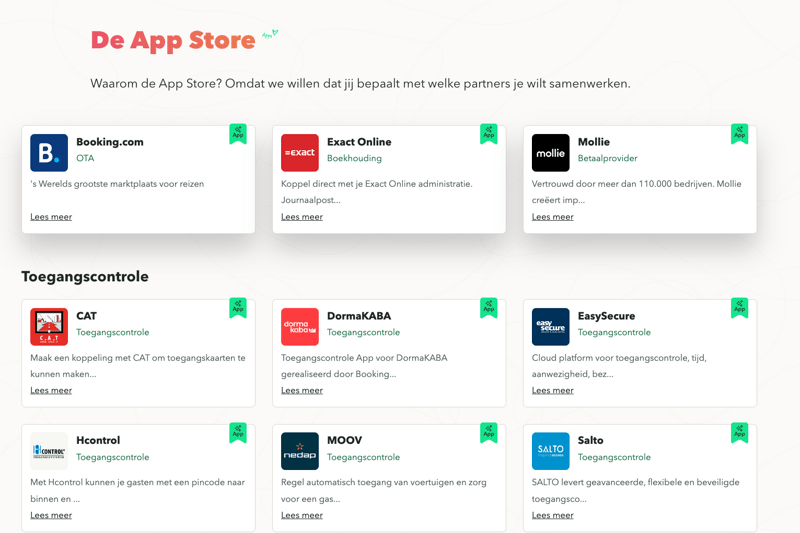
Task: Open Lees meer for Hcontrol
Action: (51, 515)
